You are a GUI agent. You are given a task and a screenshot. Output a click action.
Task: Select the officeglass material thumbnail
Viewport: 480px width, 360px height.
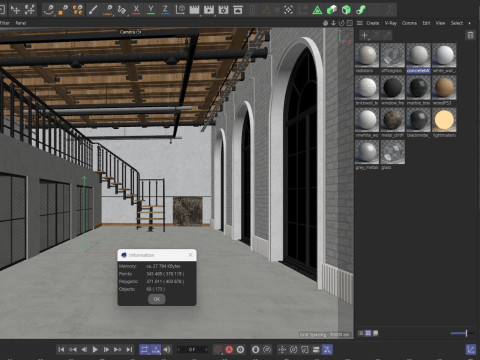click(x=393, y=55)
